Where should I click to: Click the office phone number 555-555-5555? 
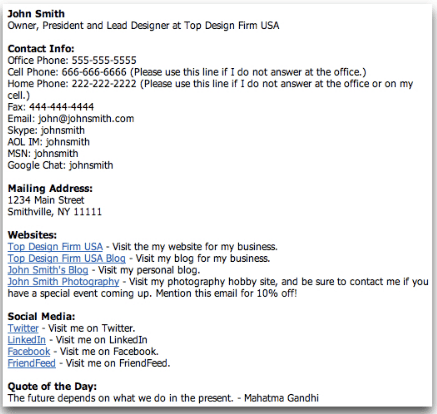pyautogui.click(x=104, y=60)
